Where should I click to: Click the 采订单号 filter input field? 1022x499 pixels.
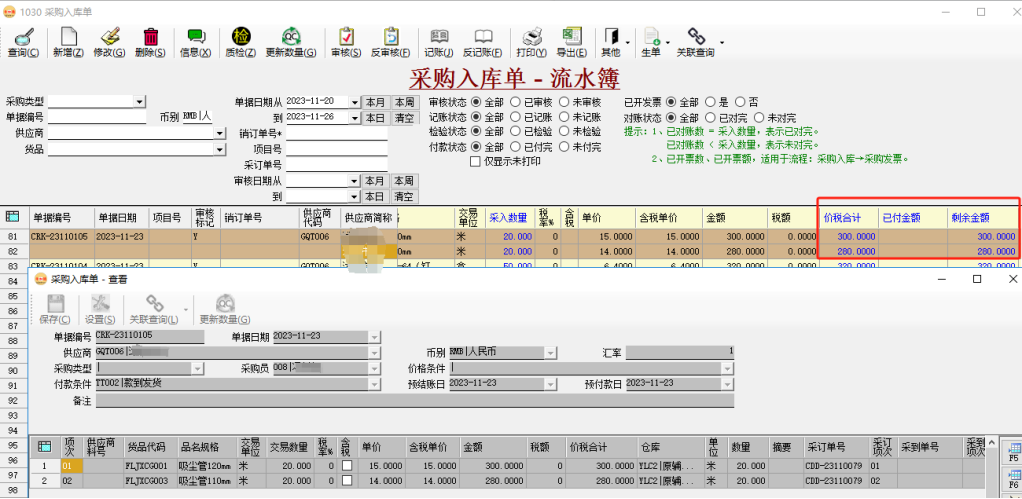[x=336, y=165]
